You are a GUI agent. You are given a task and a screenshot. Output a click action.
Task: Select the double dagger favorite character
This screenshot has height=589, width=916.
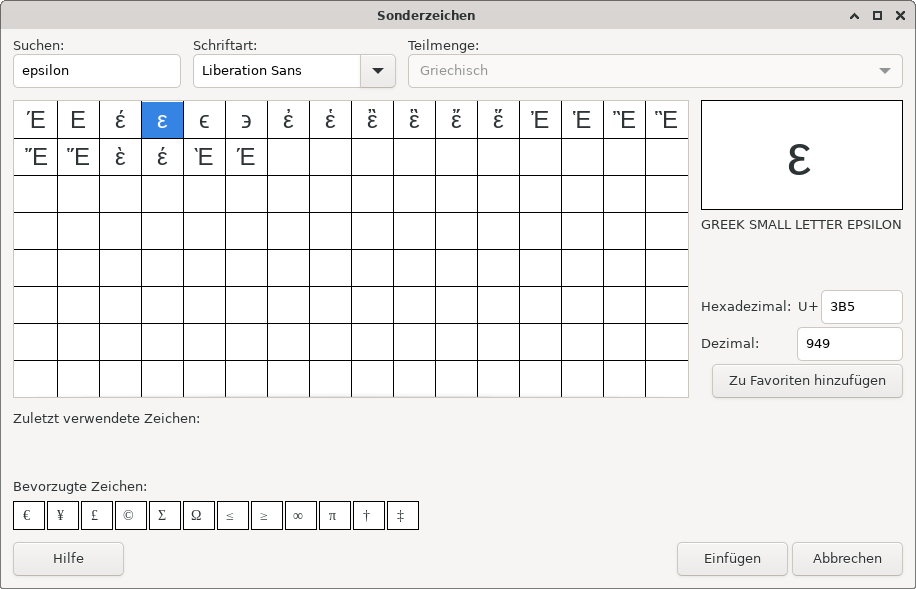403,515
